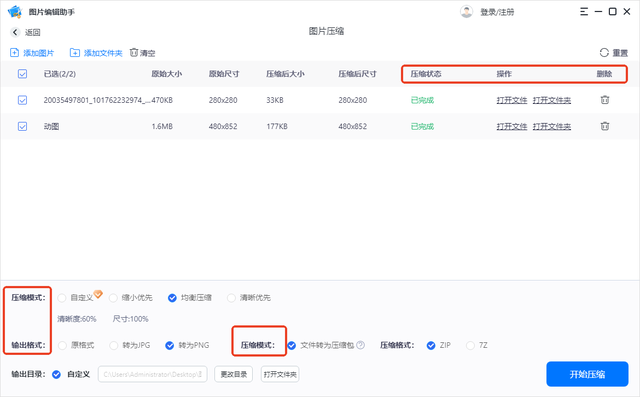Open the hamburger menu icon in title bar
Viewport: 640px width, 397px height.
[584, 11]
